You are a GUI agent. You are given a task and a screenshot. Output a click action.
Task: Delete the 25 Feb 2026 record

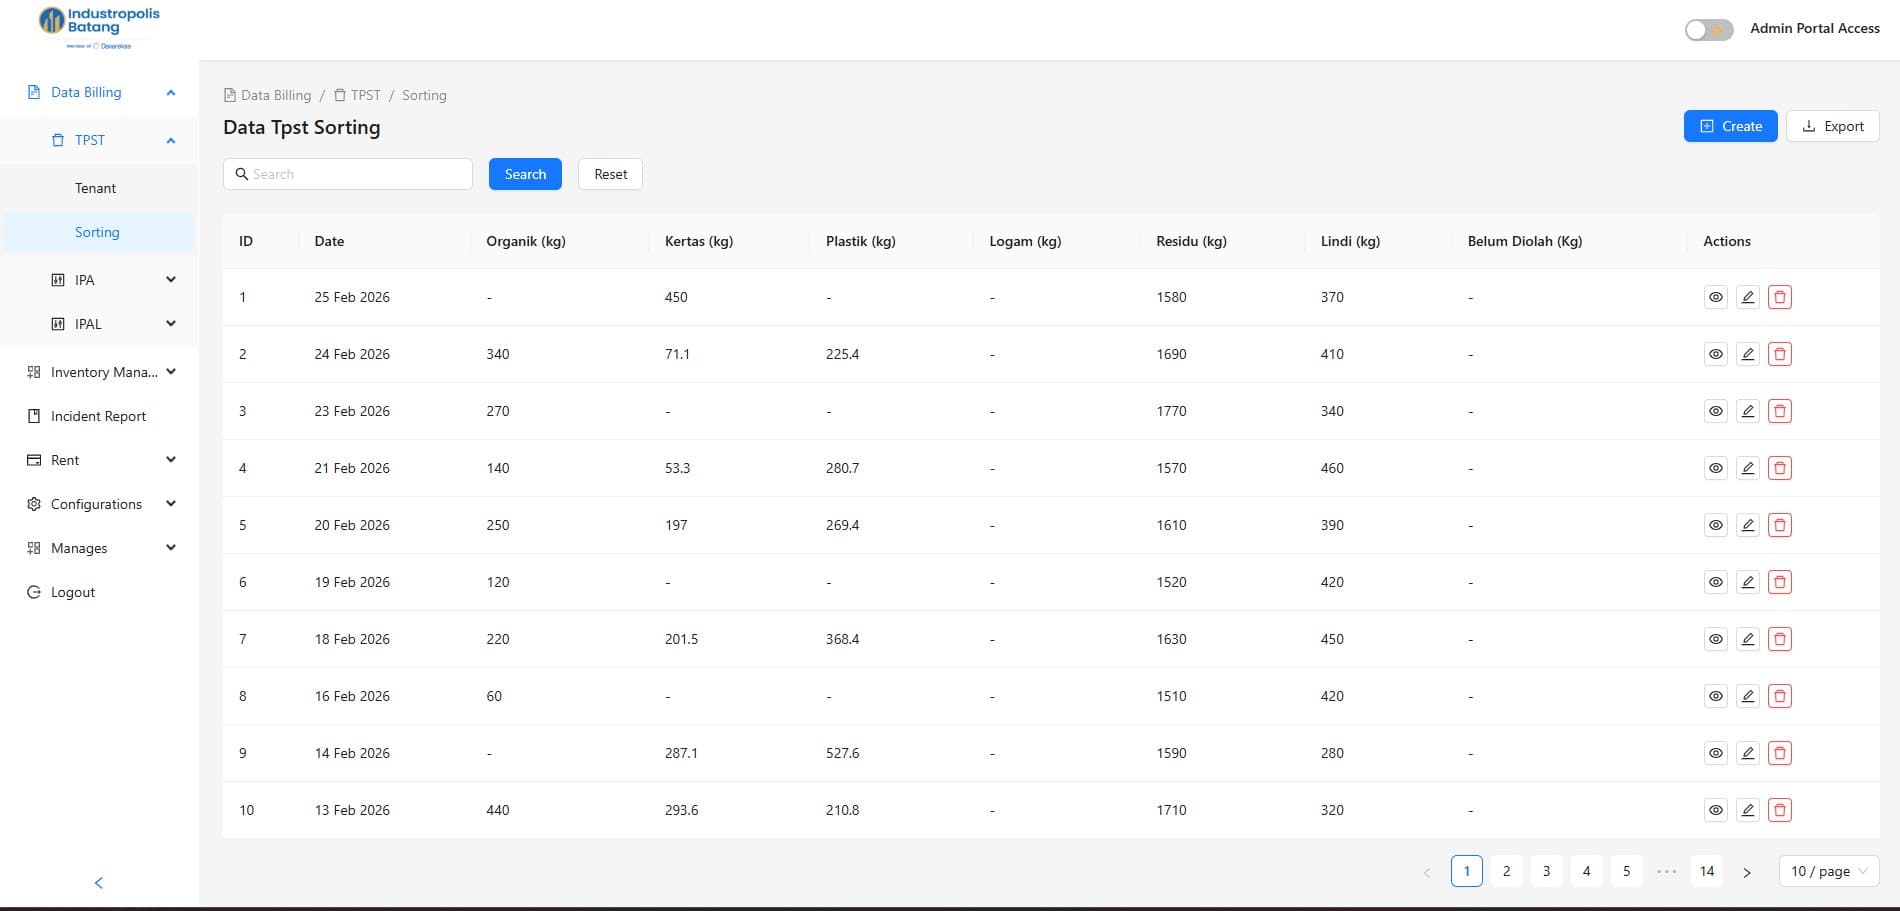pyautogui.click(x=1780, y=297)
